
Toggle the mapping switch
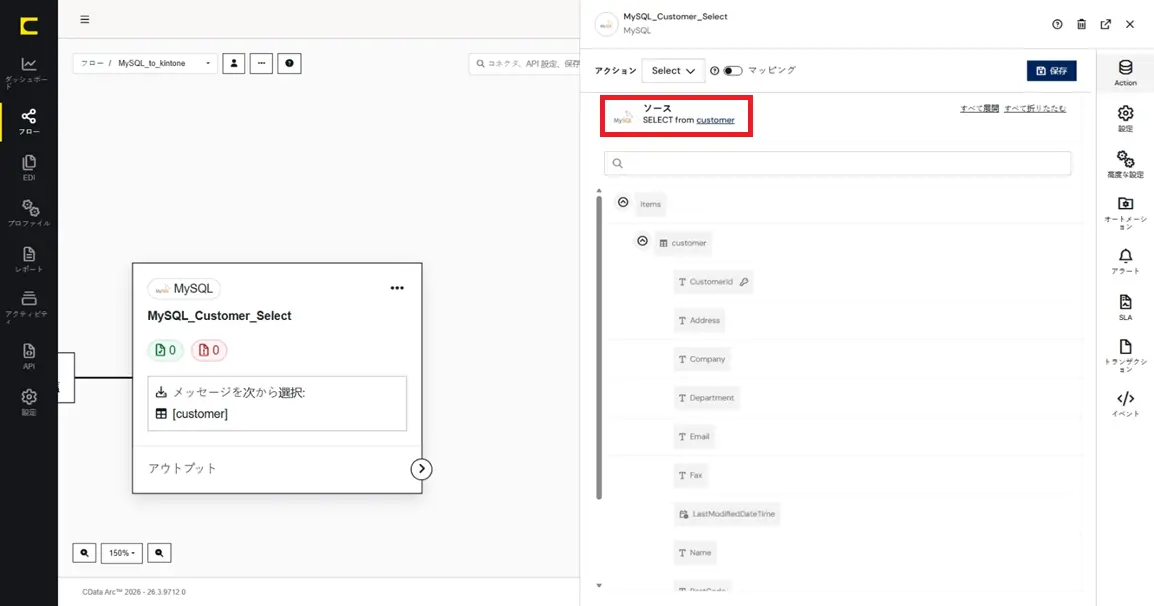[733, 71]
